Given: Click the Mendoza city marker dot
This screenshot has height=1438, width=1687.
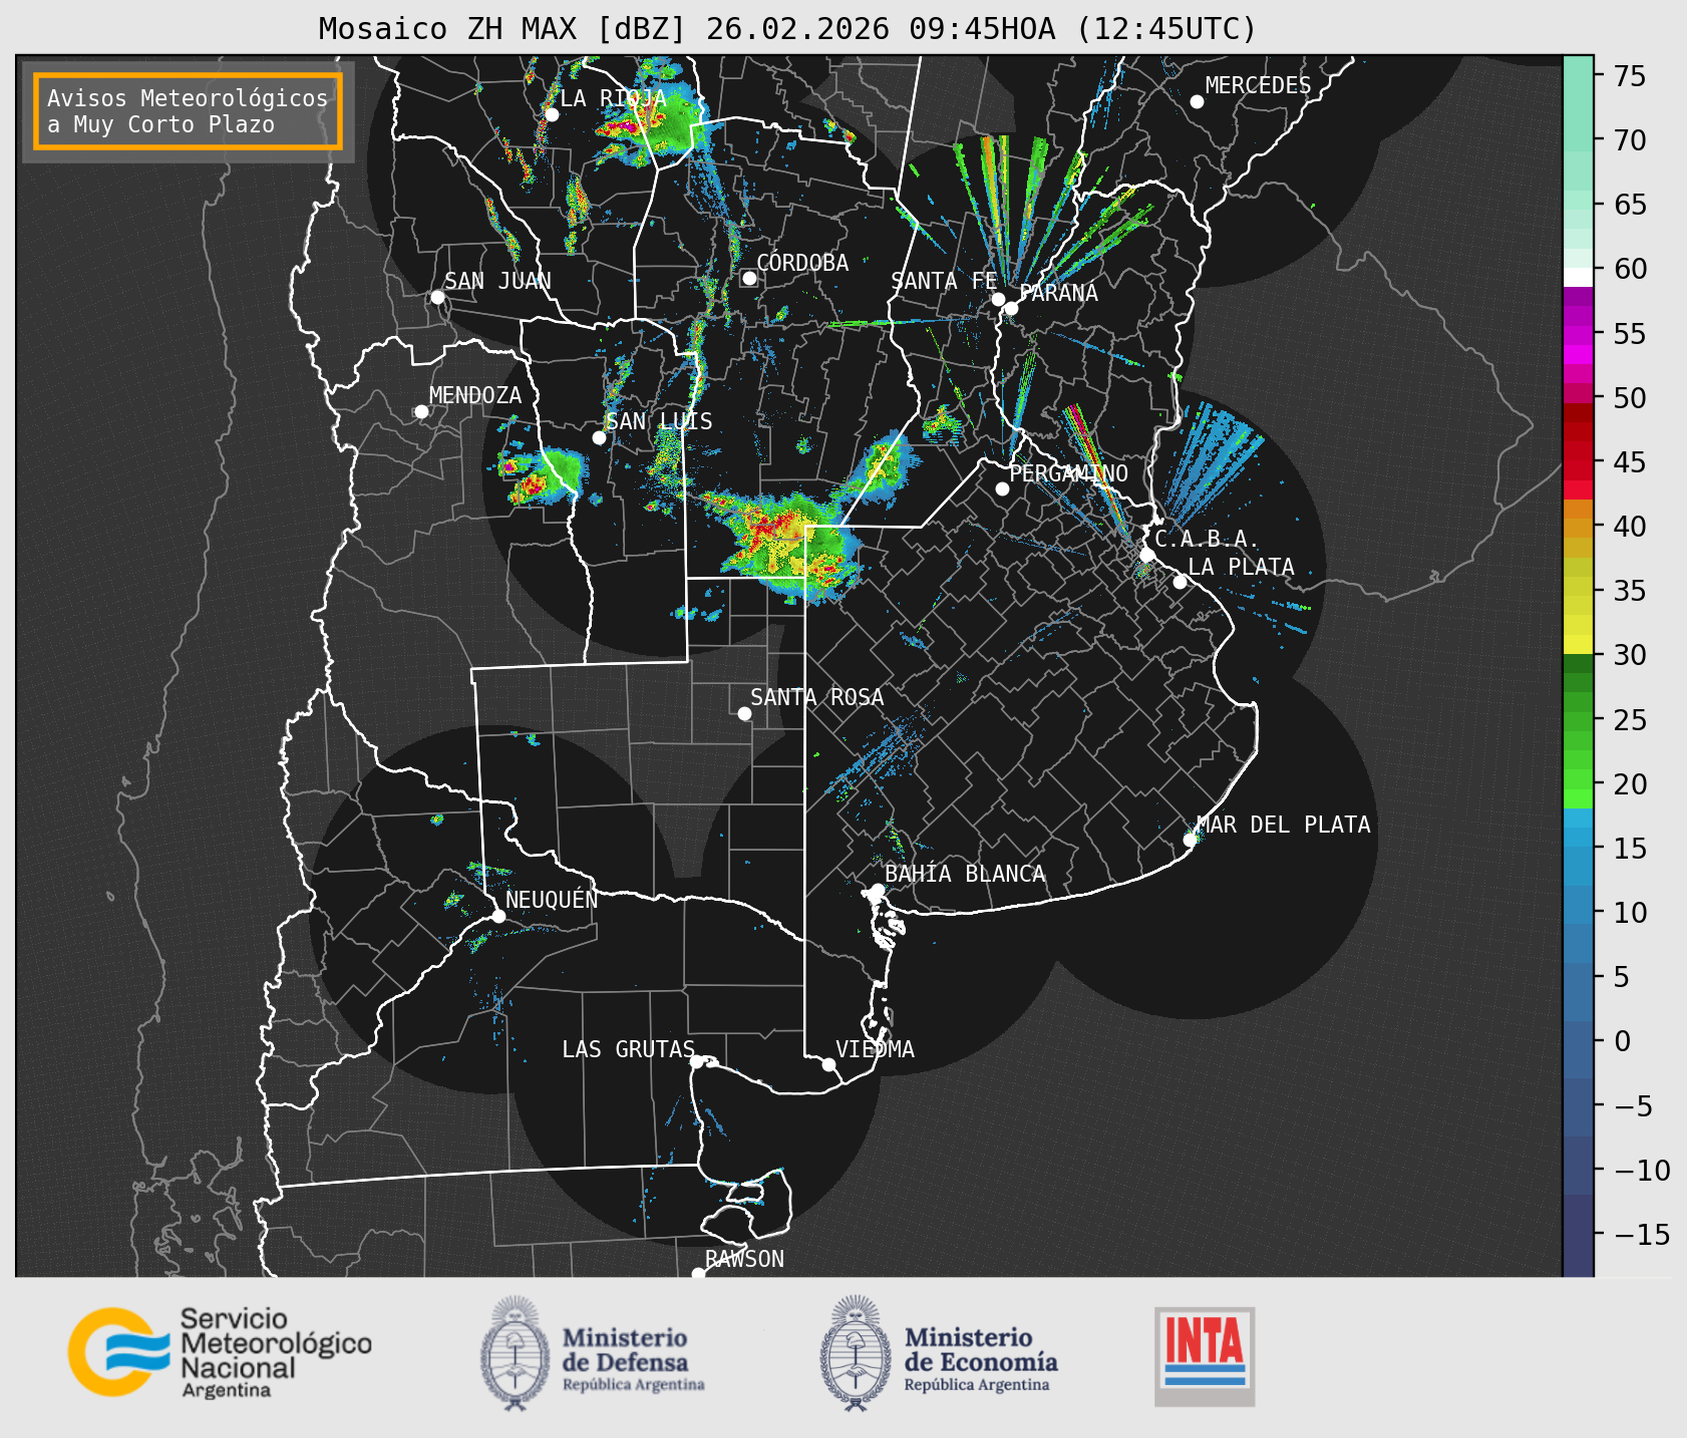Looking at the screenshot, I should click(421, 412).
